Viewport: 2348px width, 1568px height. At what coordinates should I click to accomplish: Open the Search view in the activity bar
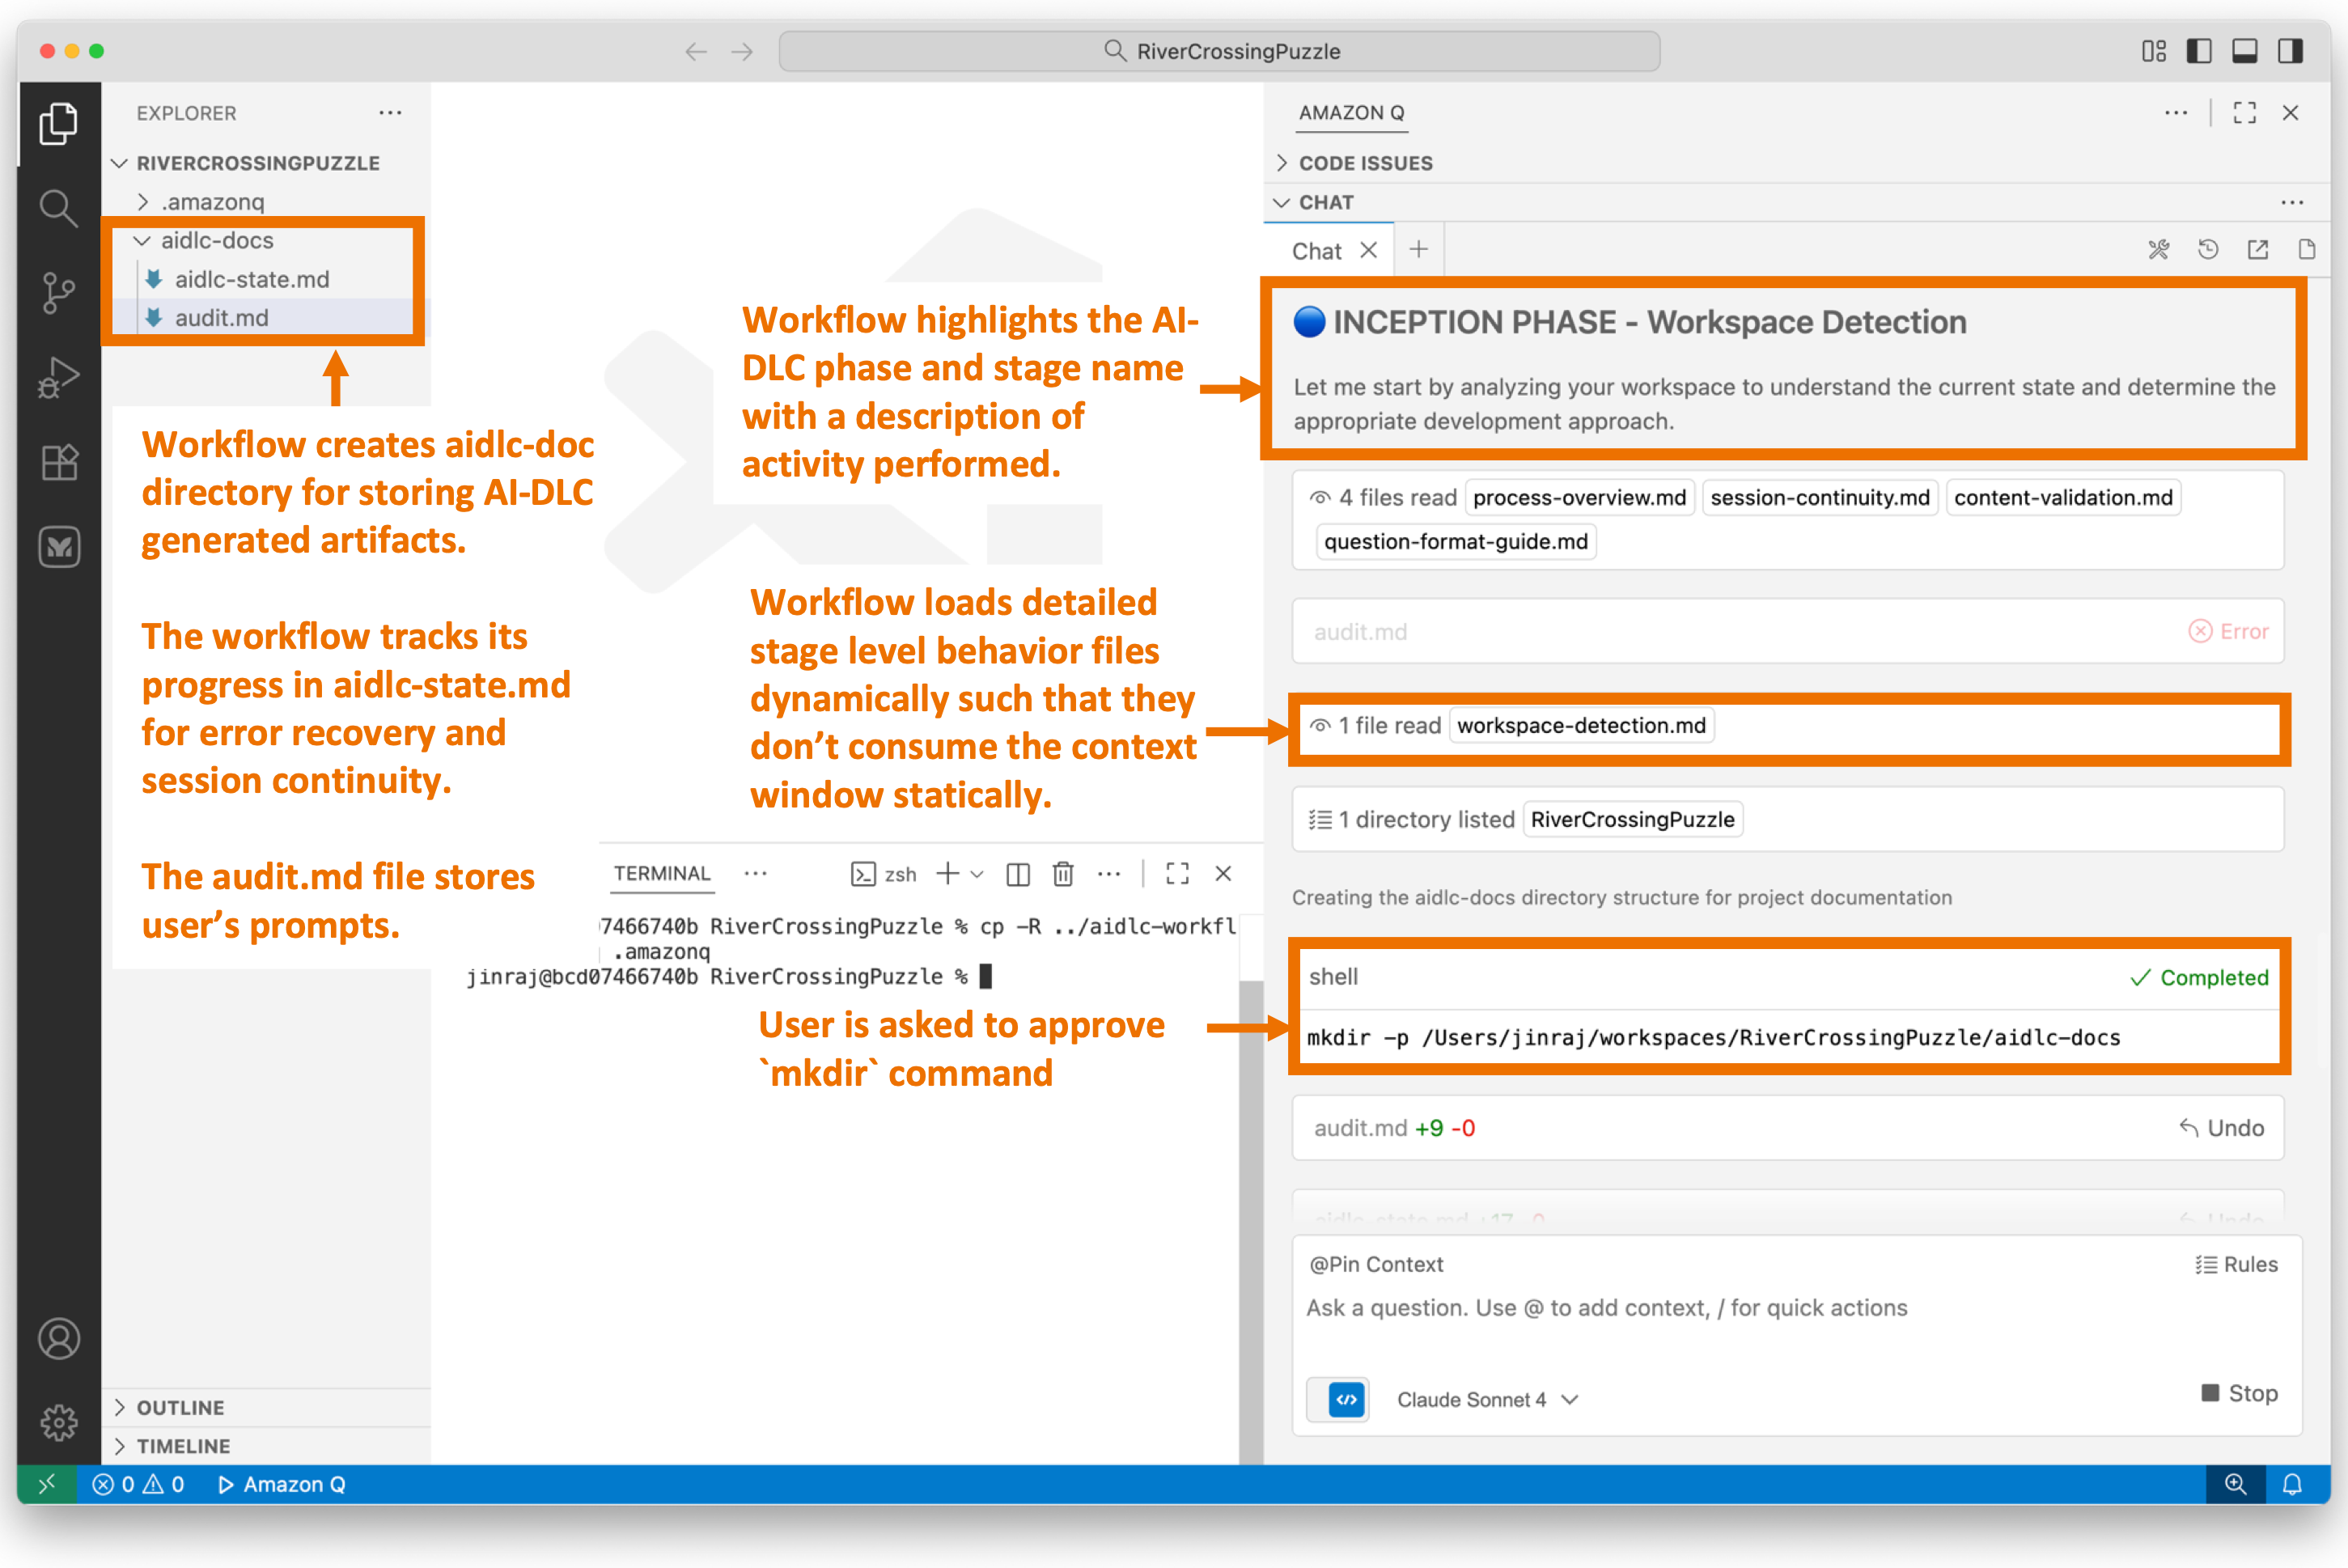[58, 208]
